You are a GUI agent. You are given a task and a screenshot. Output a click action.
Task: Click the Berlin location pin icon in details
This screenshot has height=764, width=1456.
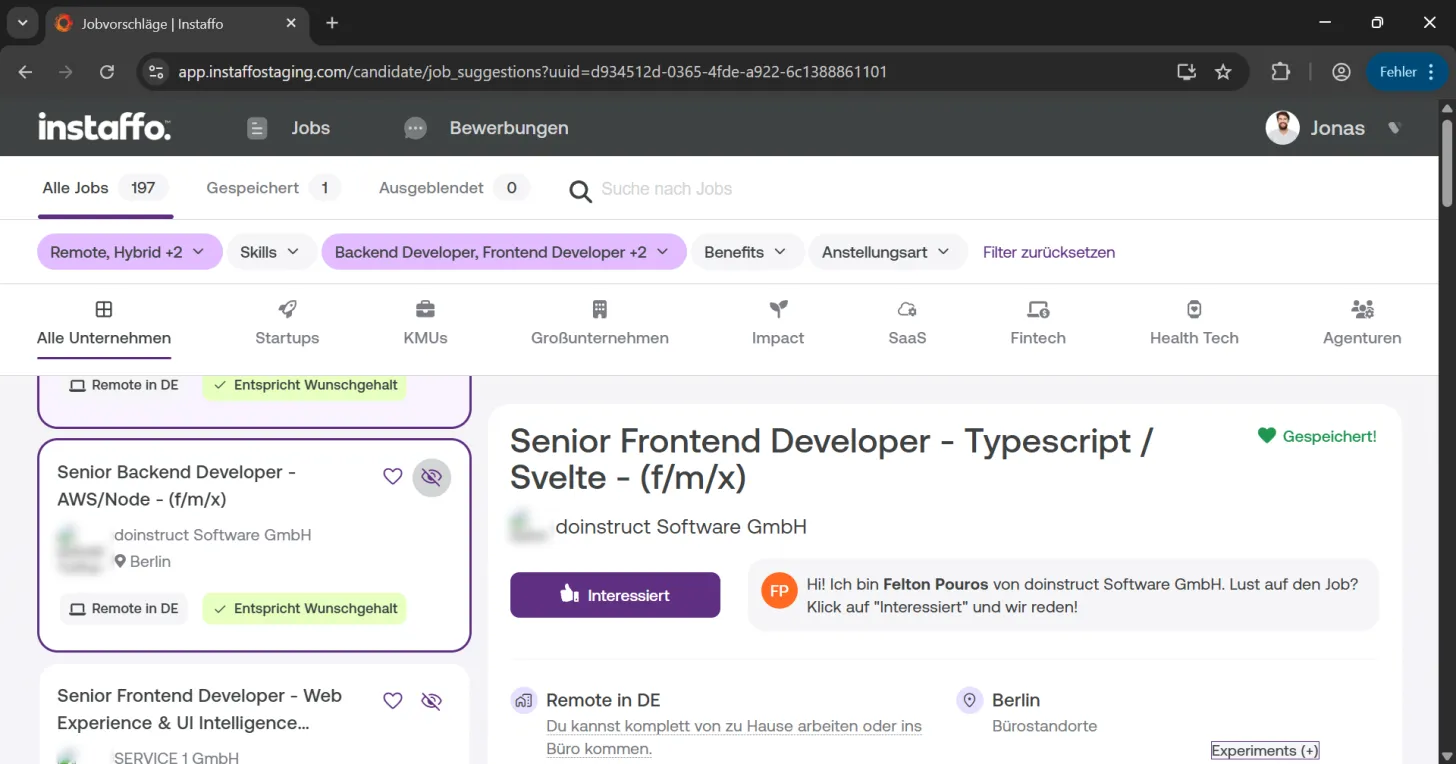969,700
